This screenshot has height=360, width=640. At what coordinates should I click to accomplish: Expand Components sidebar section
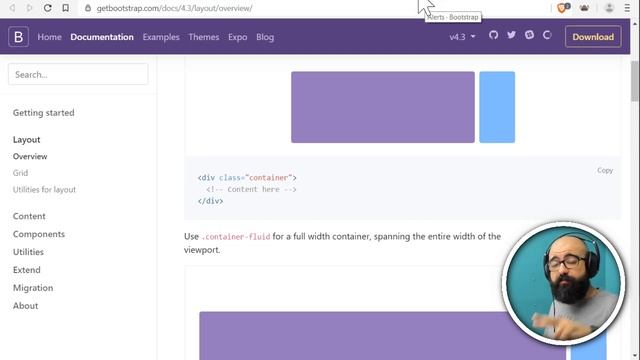click(x=39, y=234)
